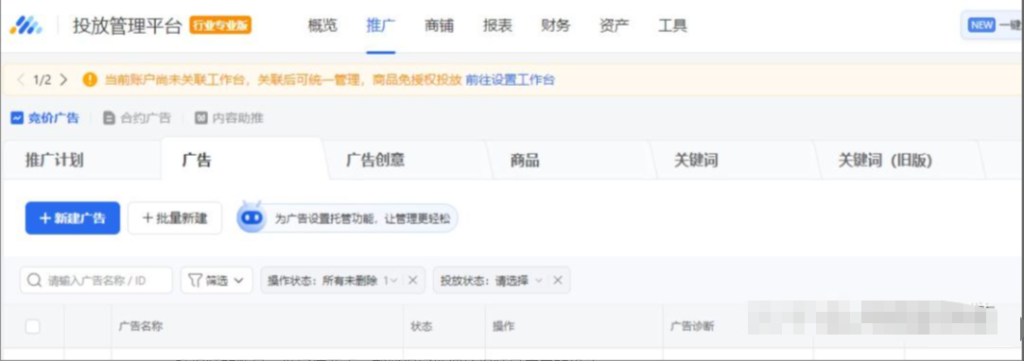Click the 请输入广告名称 / ID search field
The image size is (1024, 361).
click(96, 280)
